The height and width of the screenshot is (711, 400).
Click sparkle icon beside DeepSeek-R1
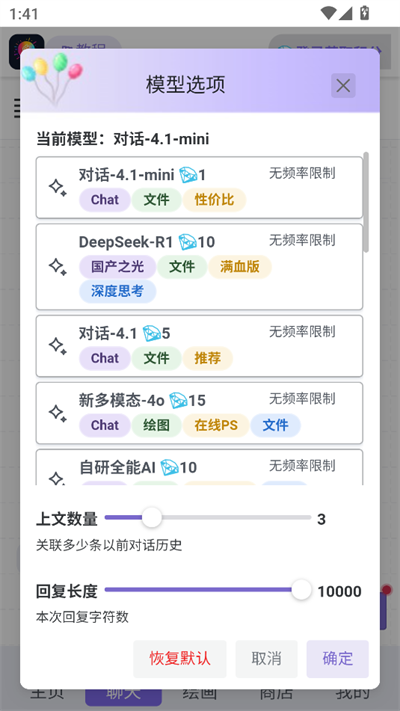coord(58,267)
